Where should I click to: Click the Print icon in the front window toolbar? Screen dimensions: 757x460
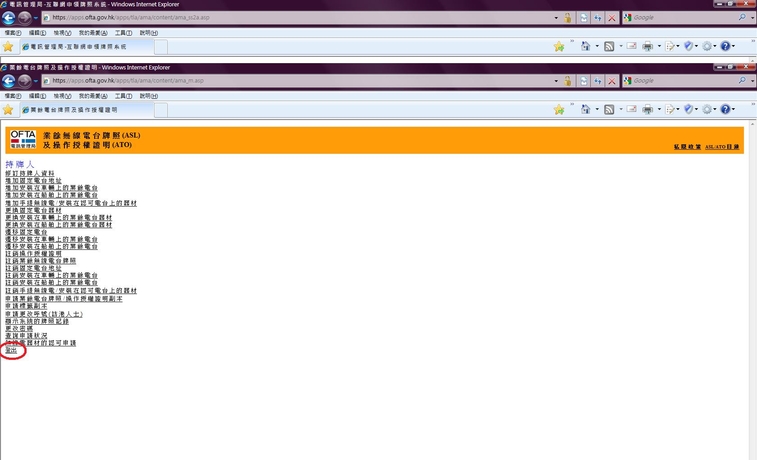tap(647, 109)
